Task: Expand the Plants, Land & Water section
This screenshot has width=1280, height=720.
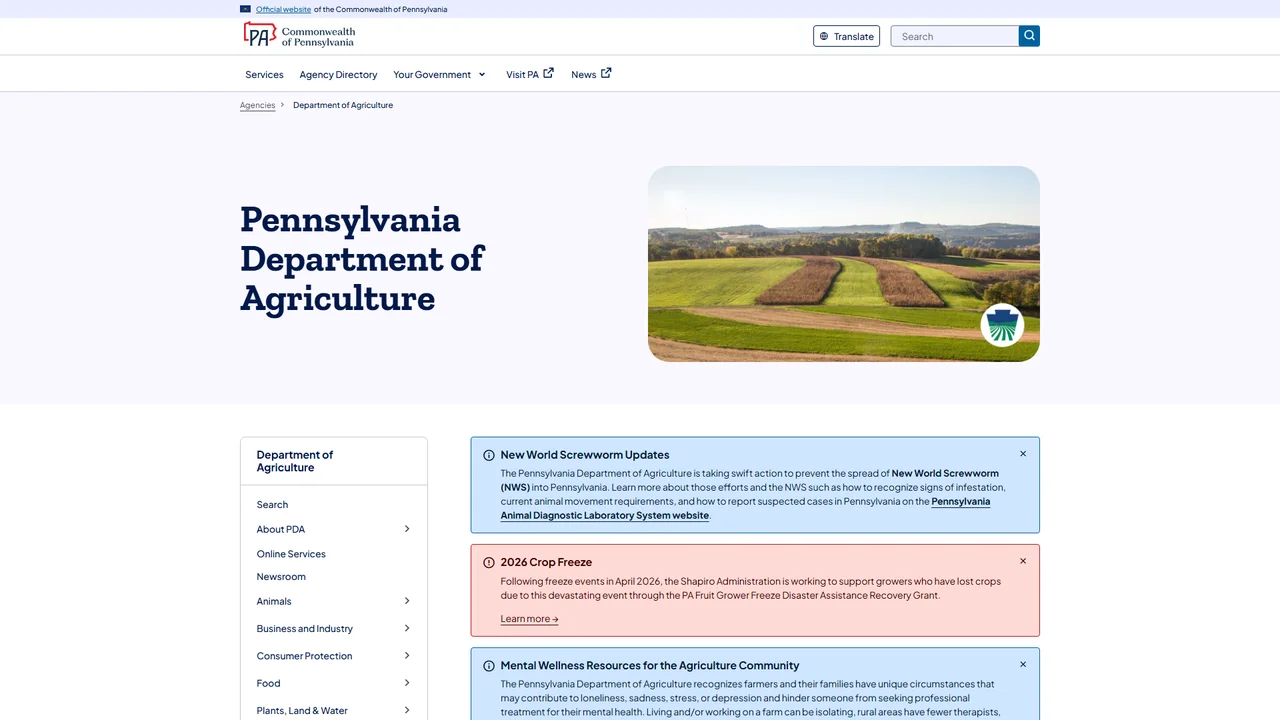Action: click(x=407, y=710)
